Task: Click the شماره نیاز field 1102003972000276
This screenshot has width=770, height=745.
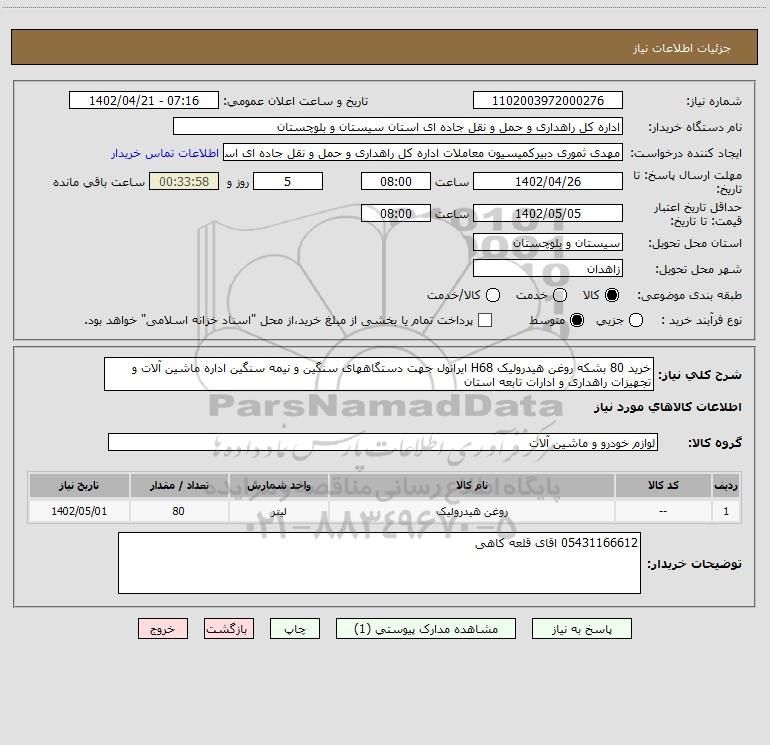Action: pos(548,100)
